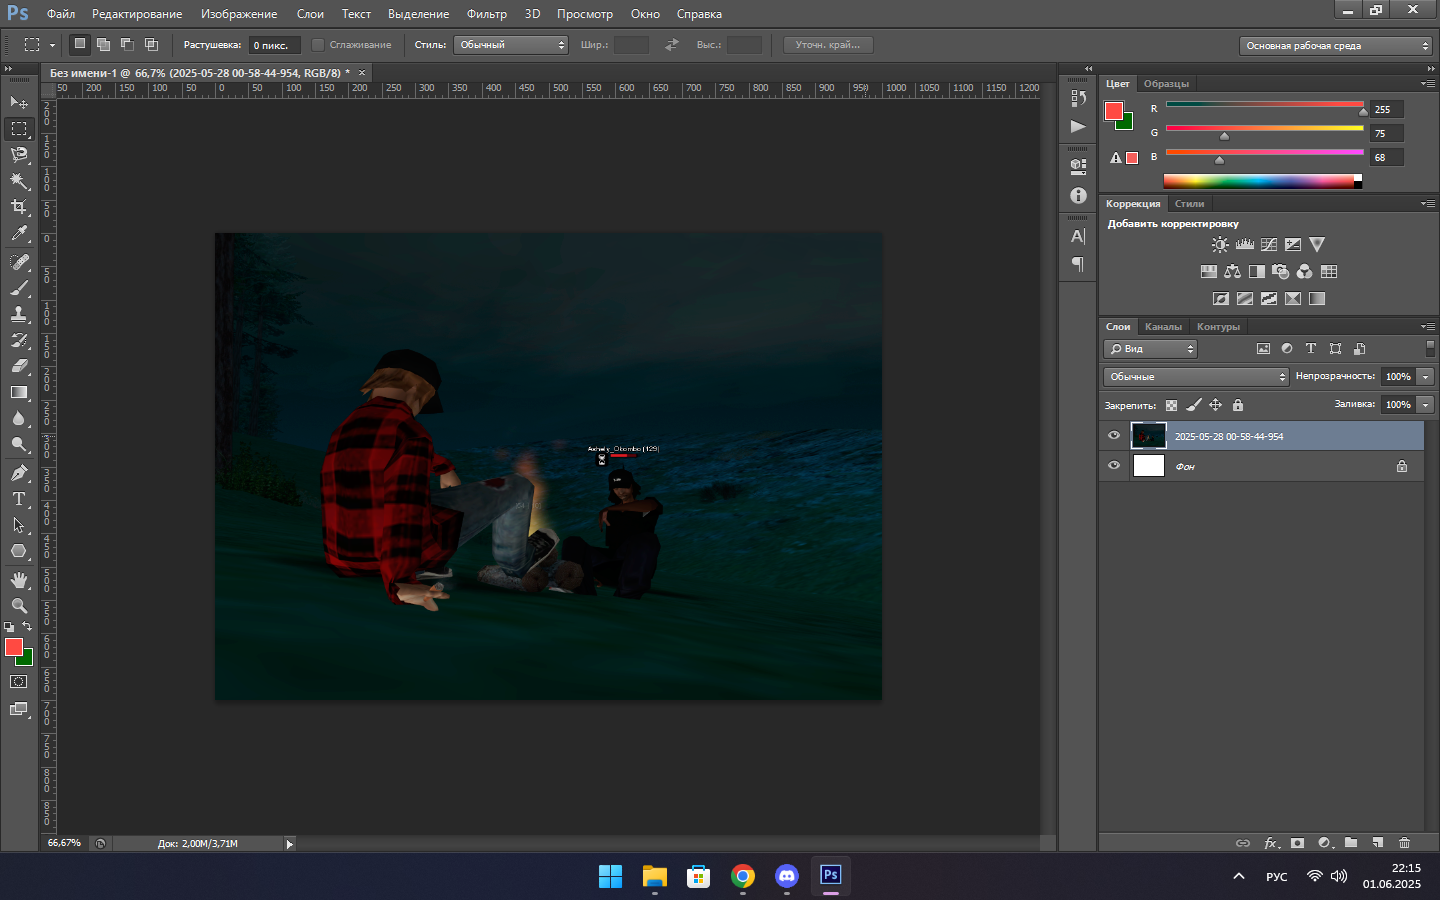
Task: Select the Hand tool
Action: click(19, 580)
